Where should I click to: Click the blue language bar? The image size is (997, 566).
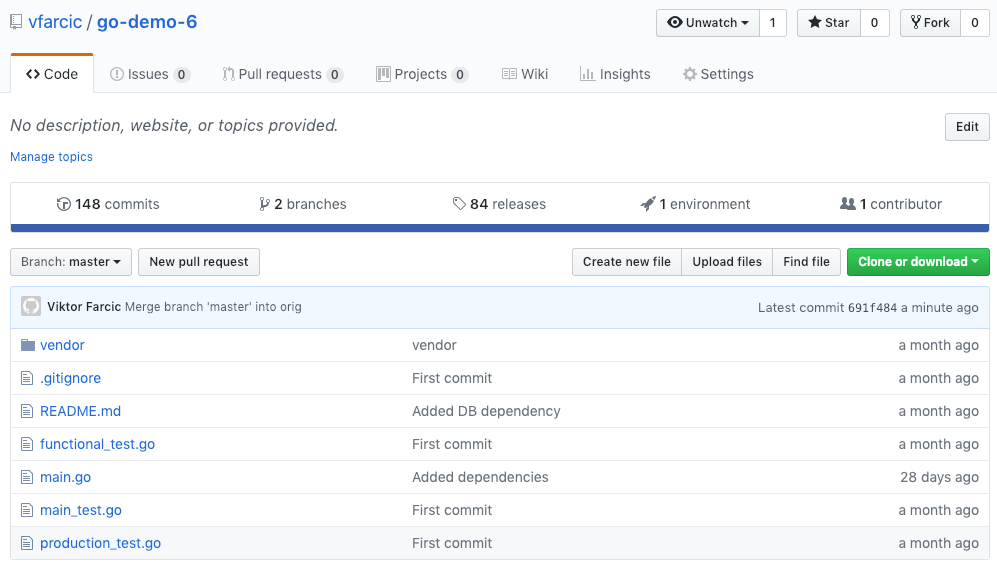tap(500, 228)
